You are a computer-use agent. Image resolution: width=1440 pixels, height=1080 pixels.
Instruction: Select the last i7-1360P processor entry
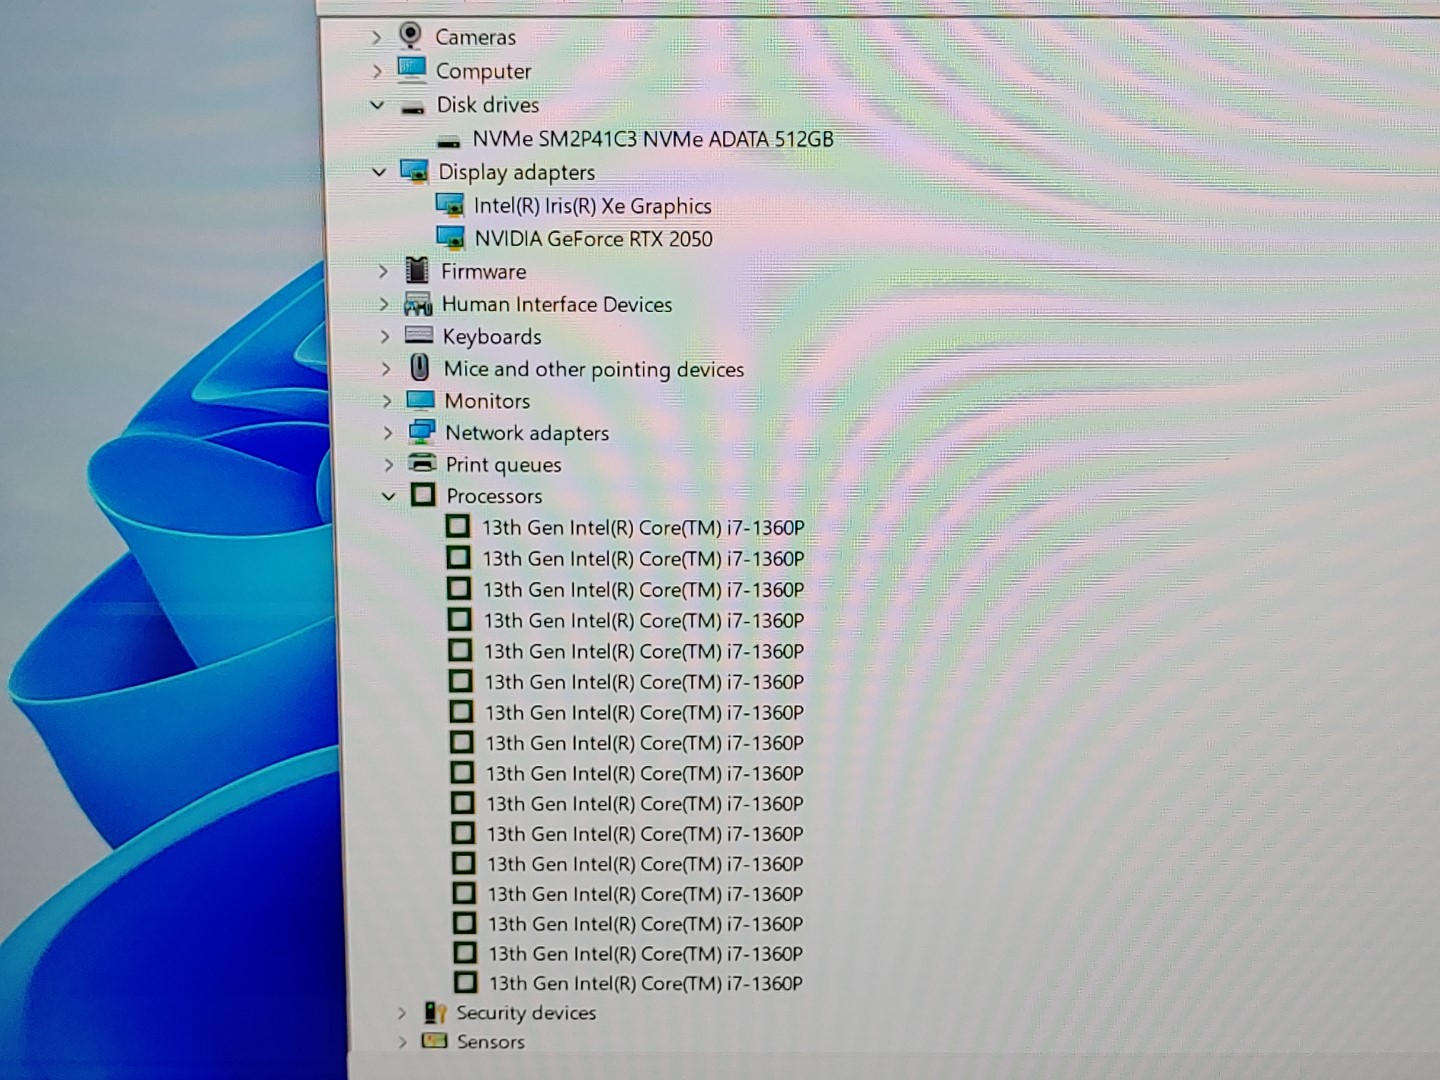click(x=645, y=983)
